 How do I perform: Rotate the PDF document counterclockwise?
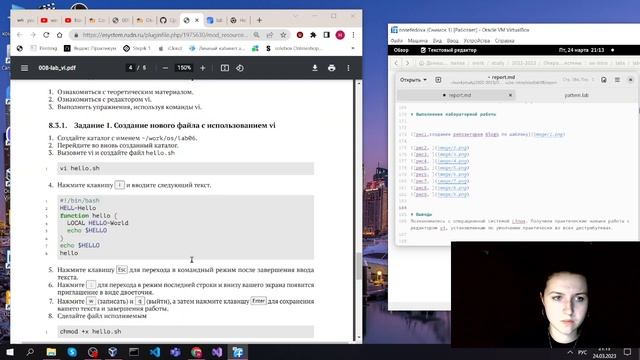240,68
